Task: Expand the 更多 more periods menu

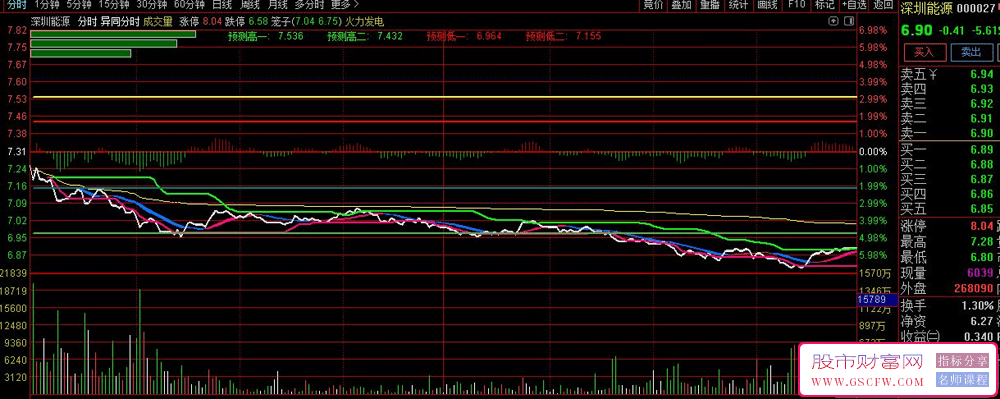Action: (345, 5)
